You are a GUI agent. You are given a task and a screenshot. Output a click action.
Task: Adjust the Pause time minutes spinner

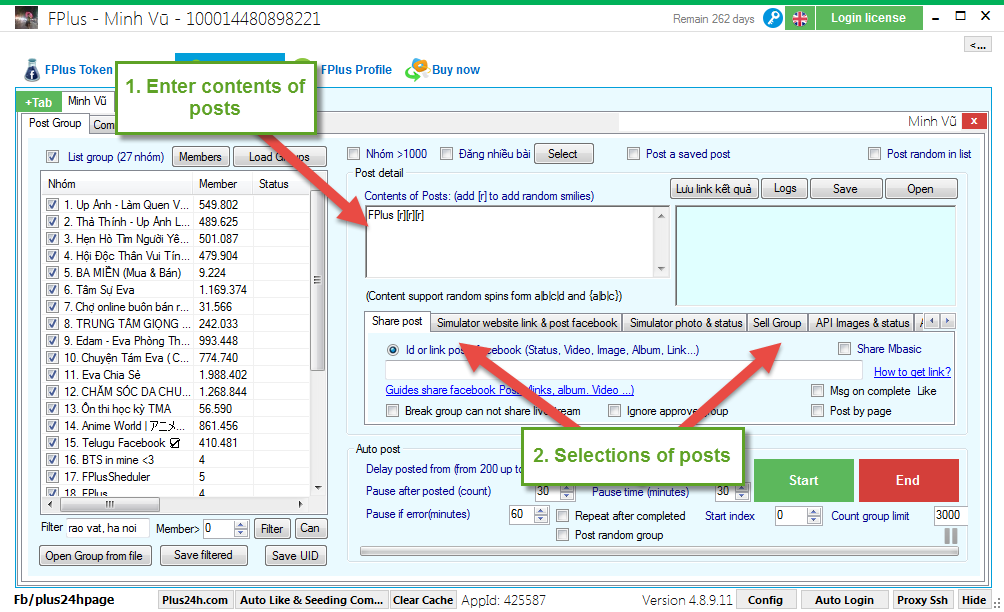pos(741,492)
